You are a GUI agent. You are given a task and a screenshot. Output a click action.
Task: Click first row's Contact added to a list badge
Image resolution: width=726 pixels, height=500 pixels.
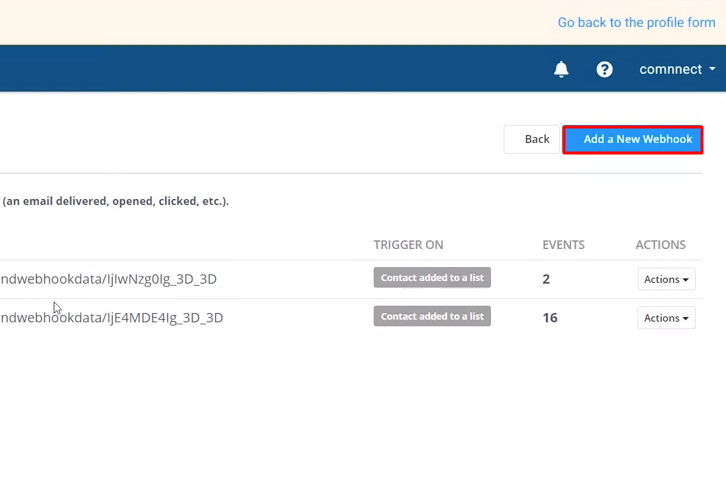pyautogui.click(x=432, y=278)
